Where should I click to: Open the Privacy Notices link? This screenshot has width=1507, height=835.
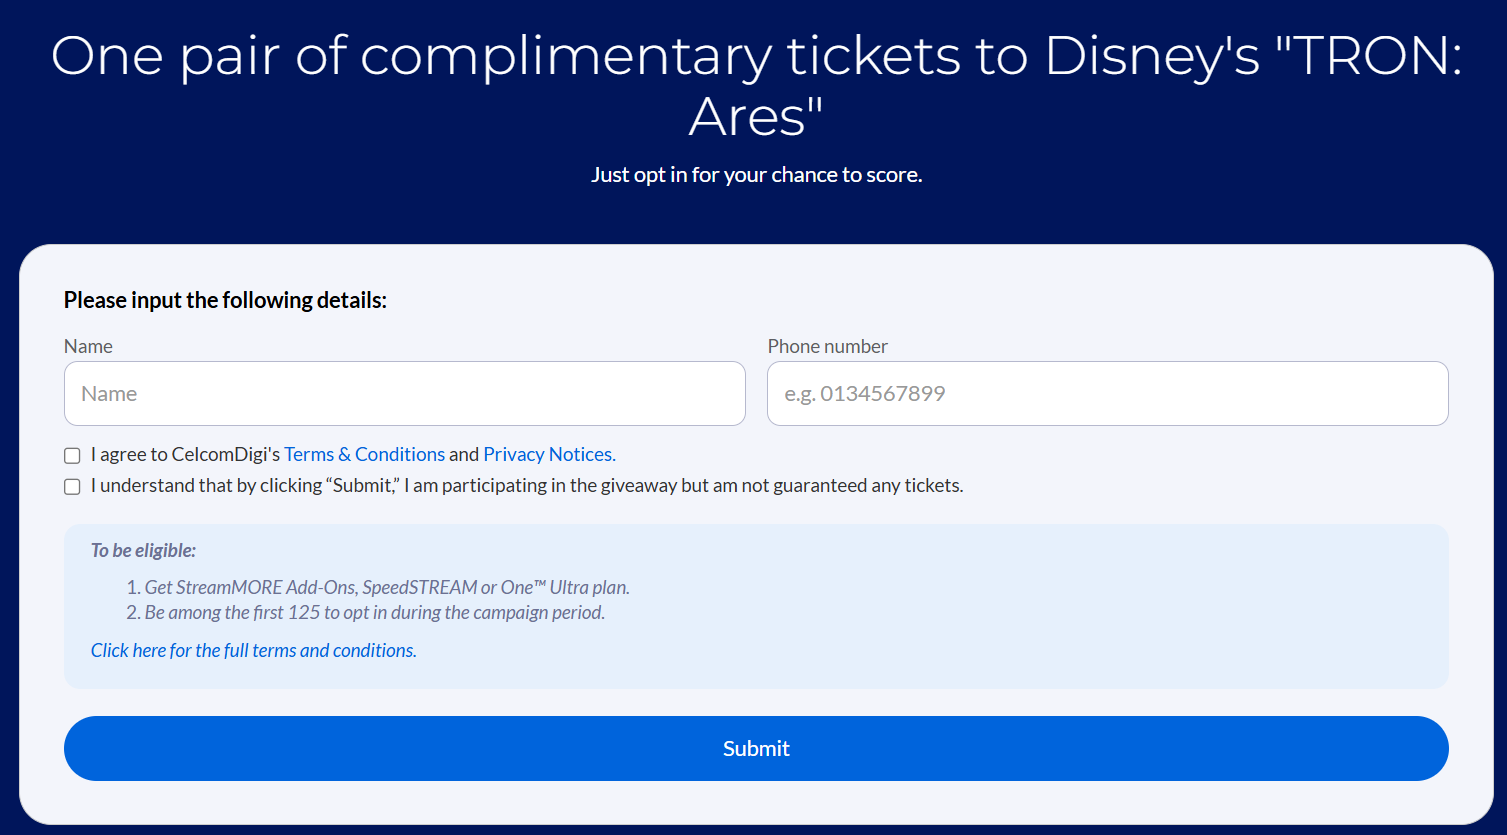[x=549, y=454]
